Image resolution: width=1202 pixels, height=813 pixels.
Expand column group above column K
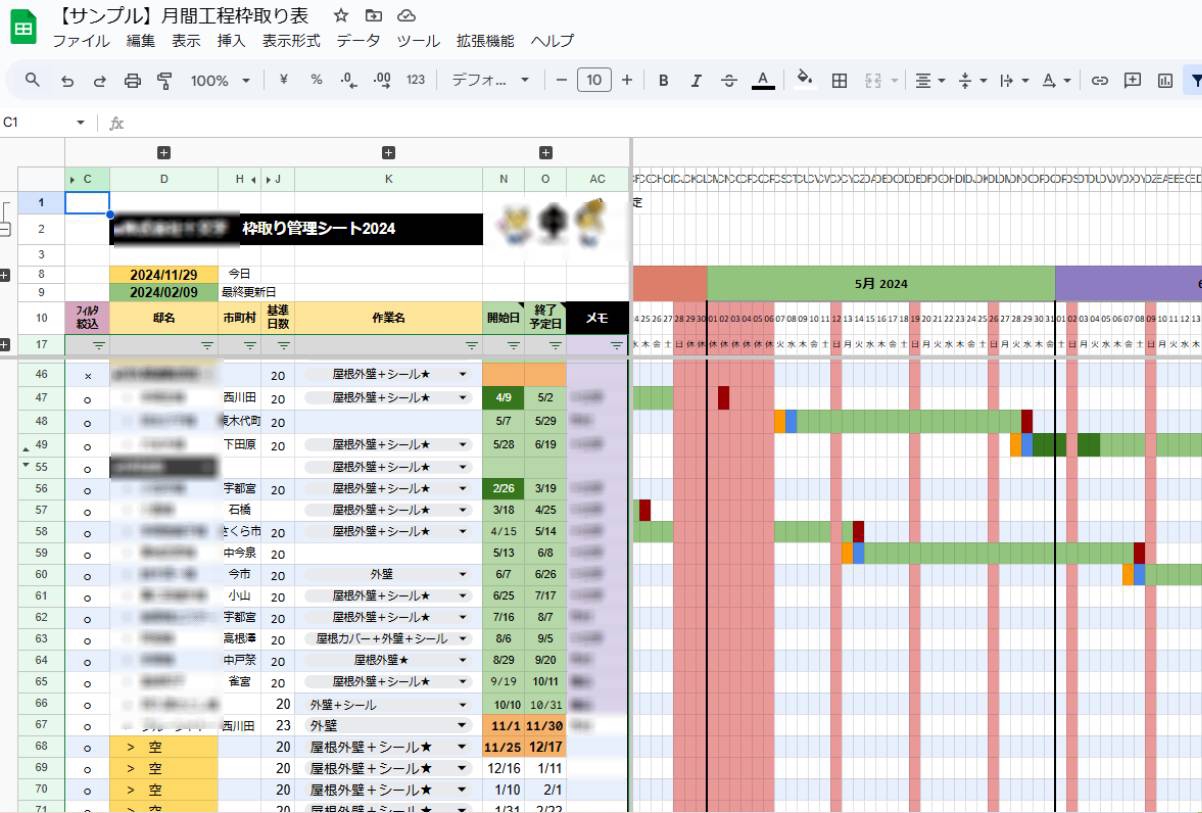[389, 153]
